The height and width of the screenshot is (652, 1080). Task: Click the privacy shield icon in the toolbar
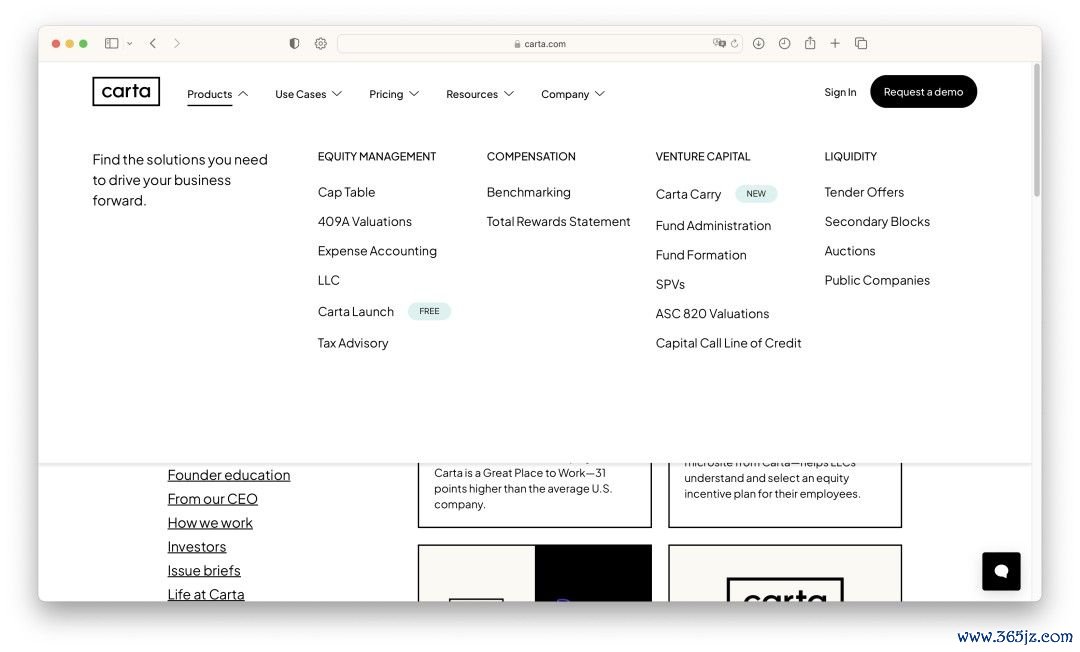tap(294, 43)
